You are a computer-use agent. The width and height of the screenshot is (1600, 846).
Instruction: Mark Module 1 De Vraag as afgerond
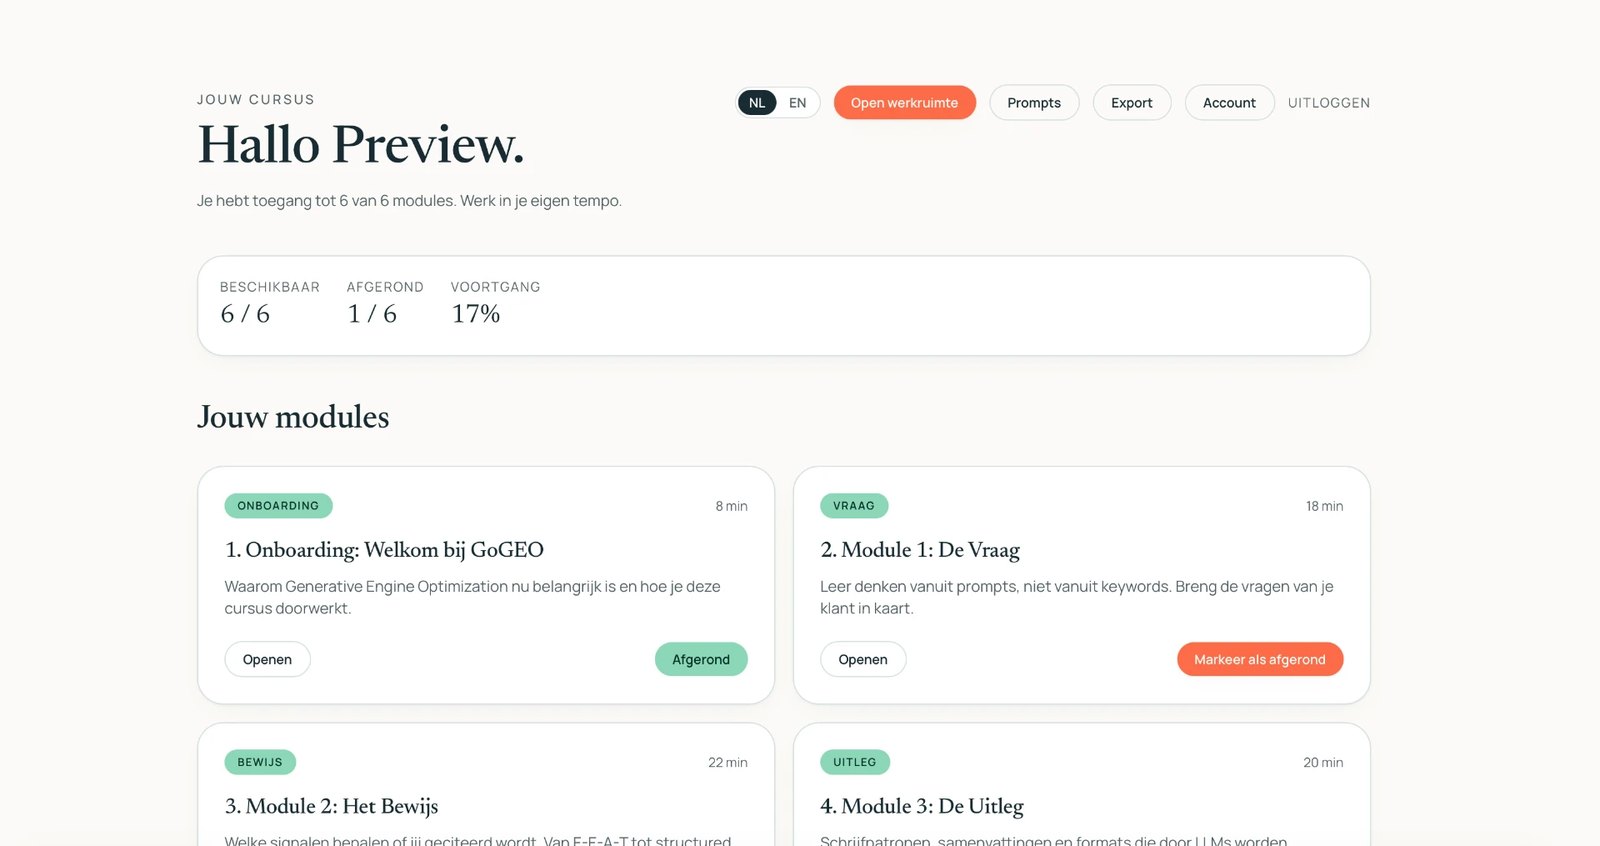tap(1260, 660)
